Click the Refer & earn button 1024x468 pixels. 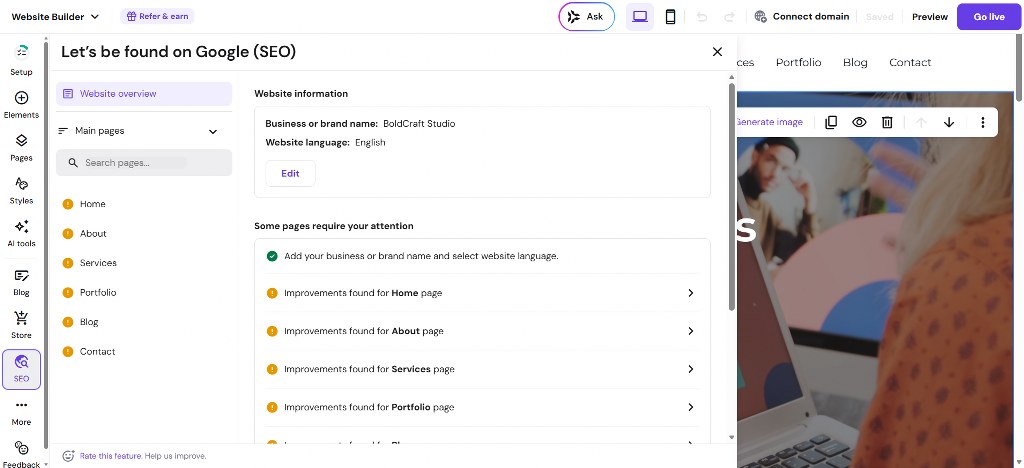coord(157,16)
